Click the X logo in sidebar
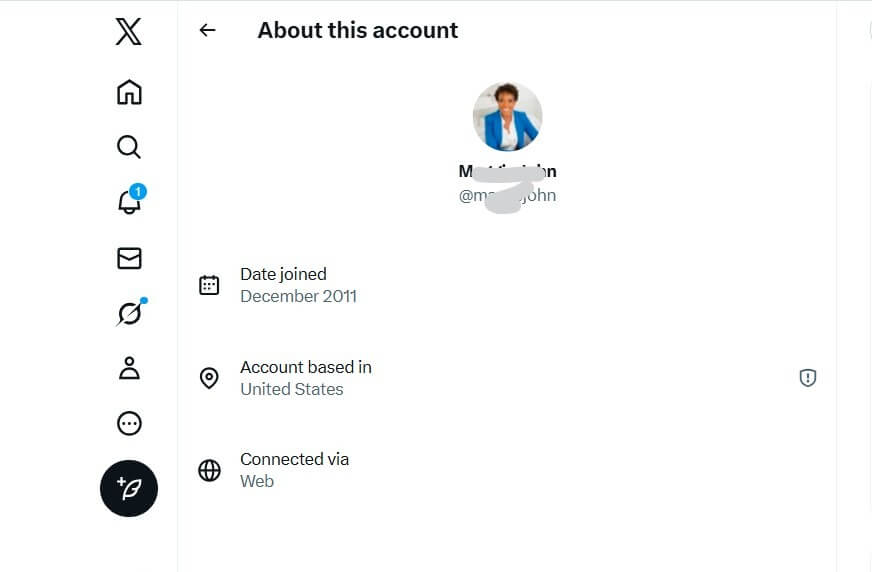This screenshot has width=872, height=572. tap(129, 32)
